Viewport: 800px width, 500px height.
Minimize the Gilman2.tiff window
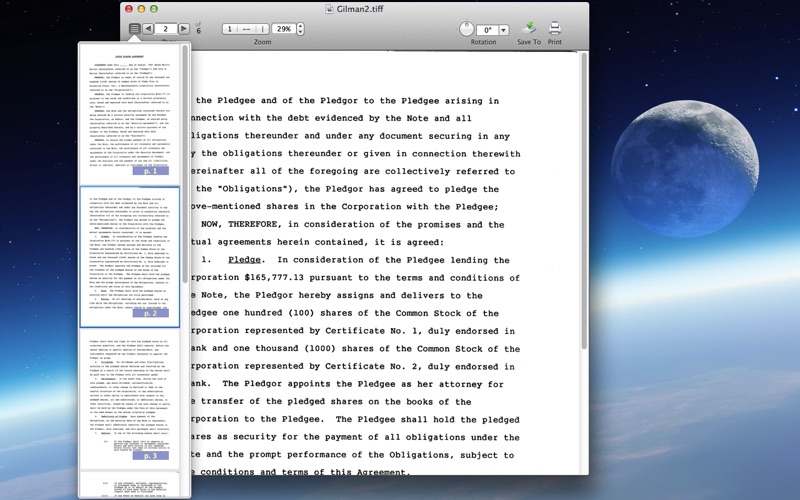[x=141, y=9]
